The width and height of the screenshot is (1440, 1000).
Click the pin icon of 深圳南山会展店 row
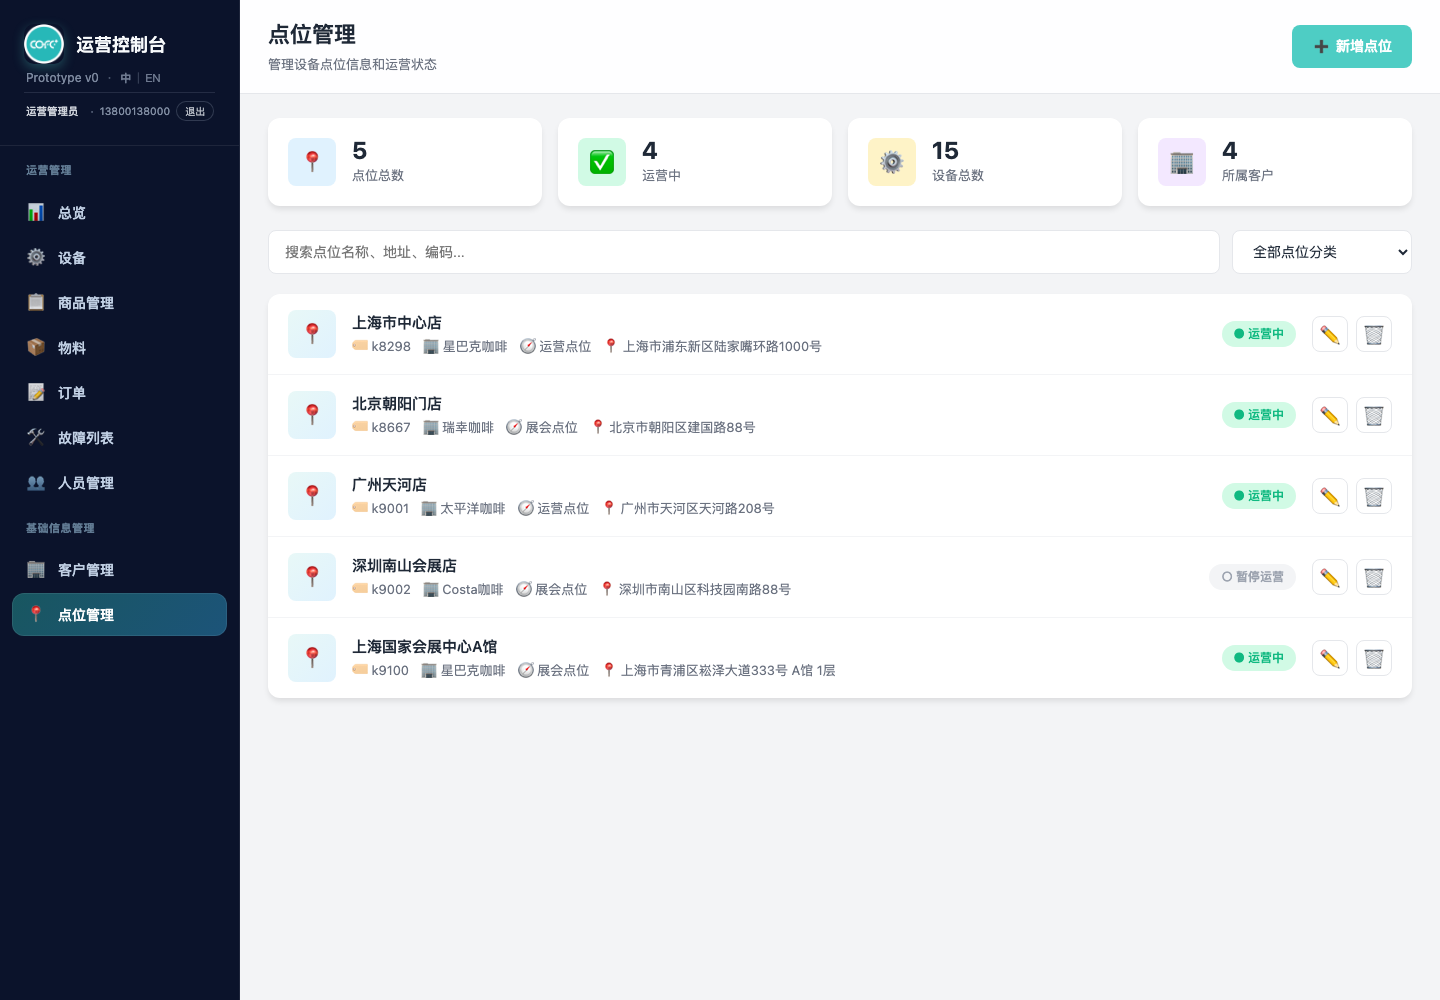pos(312,577)
